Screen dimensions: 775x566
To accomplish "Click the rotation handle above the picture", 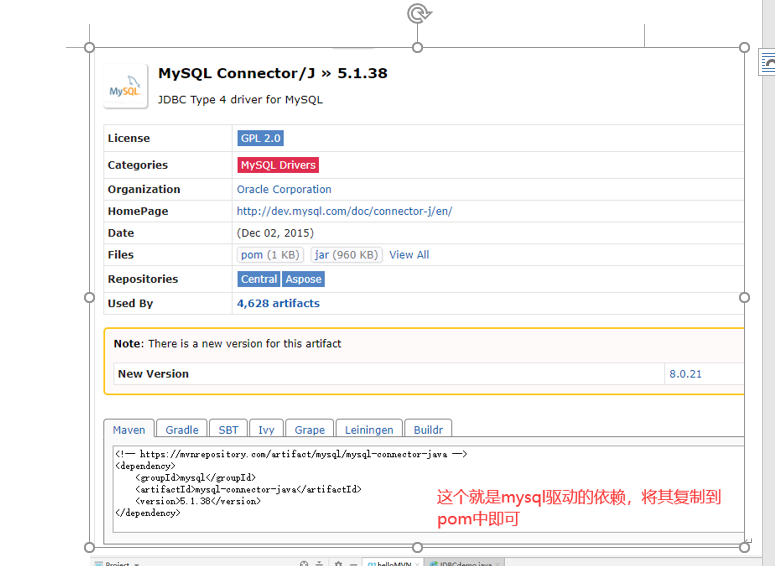I will (419, 13).
